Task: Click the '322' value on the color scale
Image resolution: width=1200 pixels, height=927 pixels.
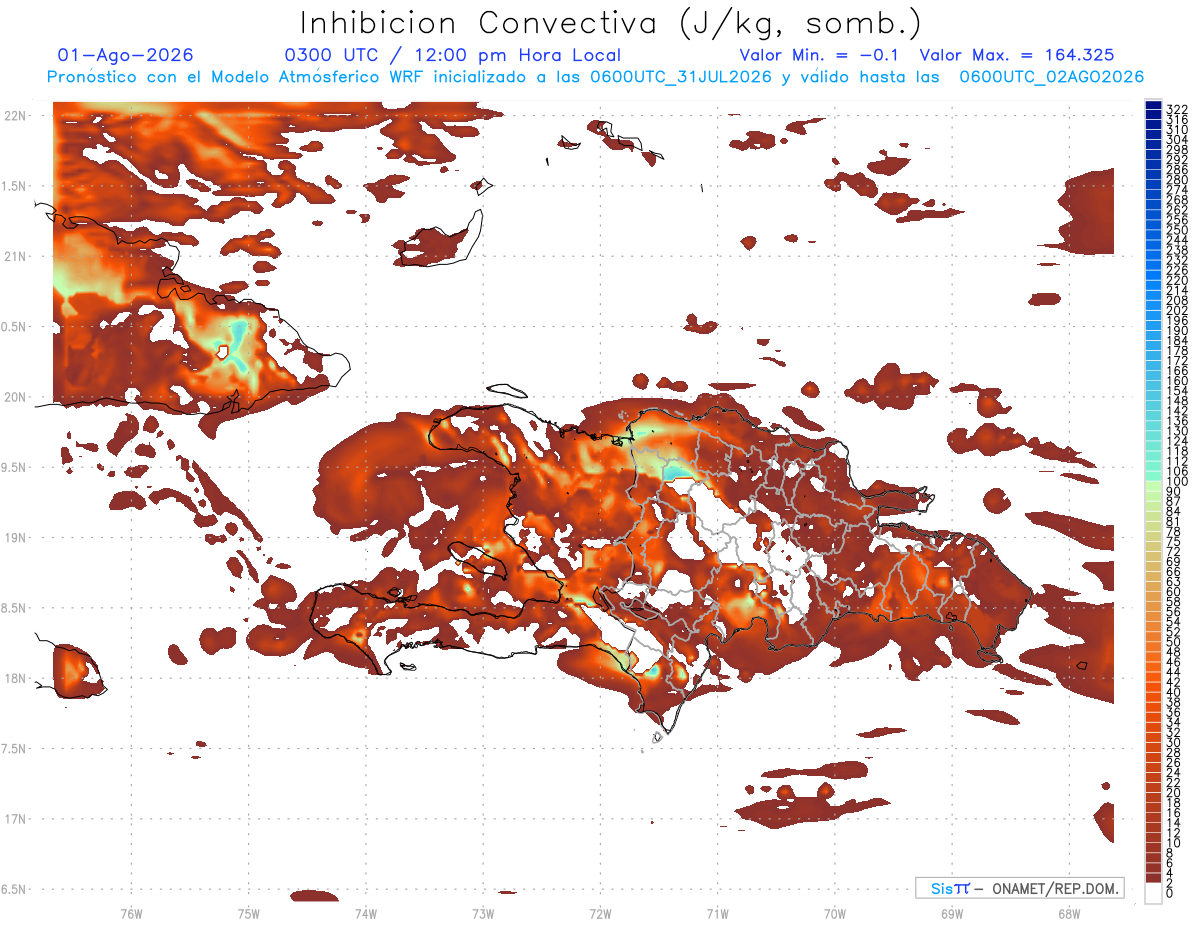Action: 1176,108
